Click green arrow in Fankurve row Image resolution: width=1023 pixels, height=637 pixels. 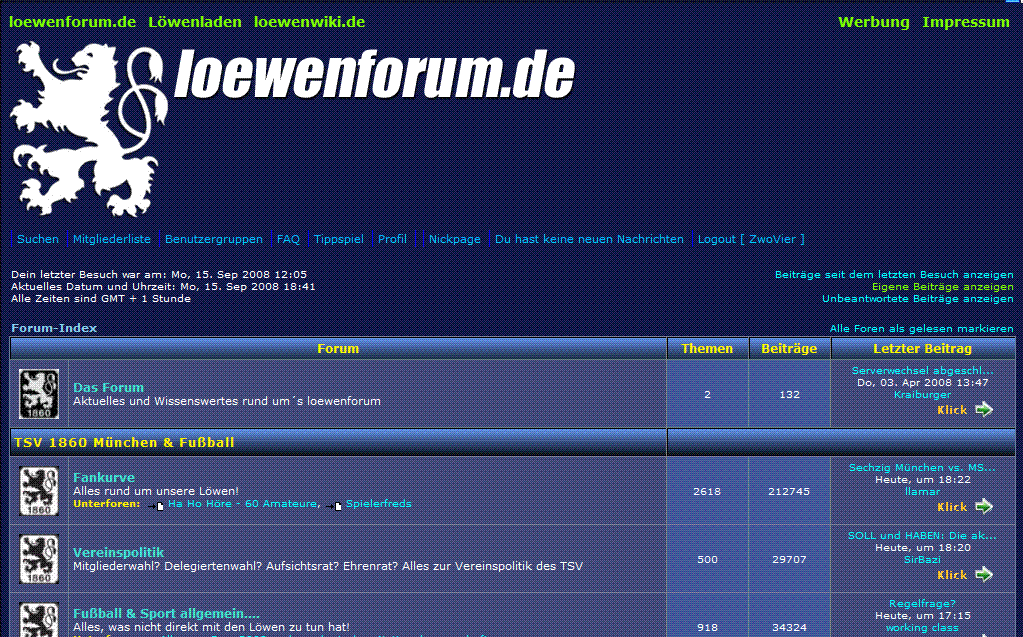coord(984,506)
